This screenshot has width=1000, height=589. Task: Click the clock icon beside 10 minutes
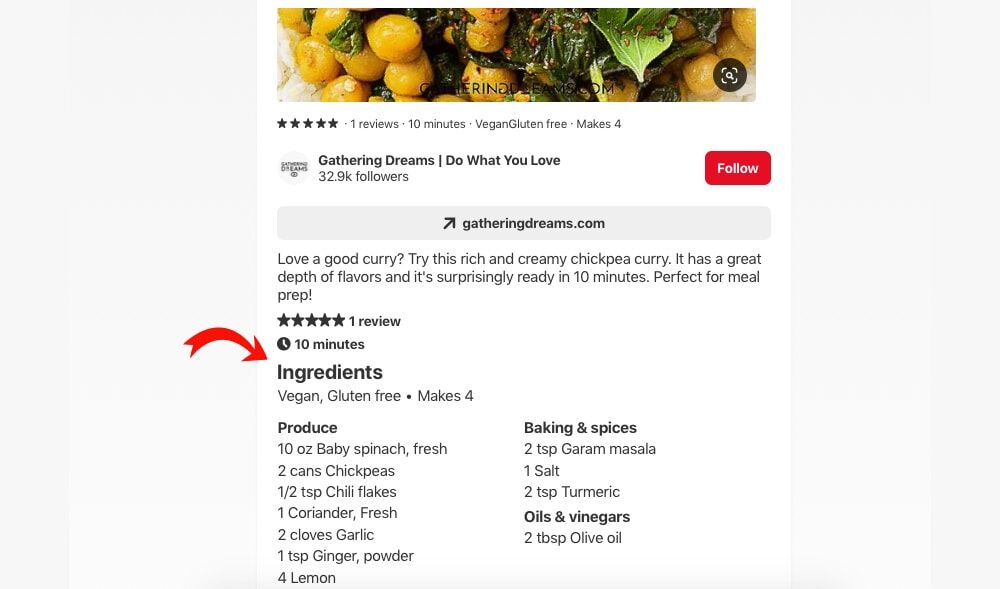click(x=284, y=344)
